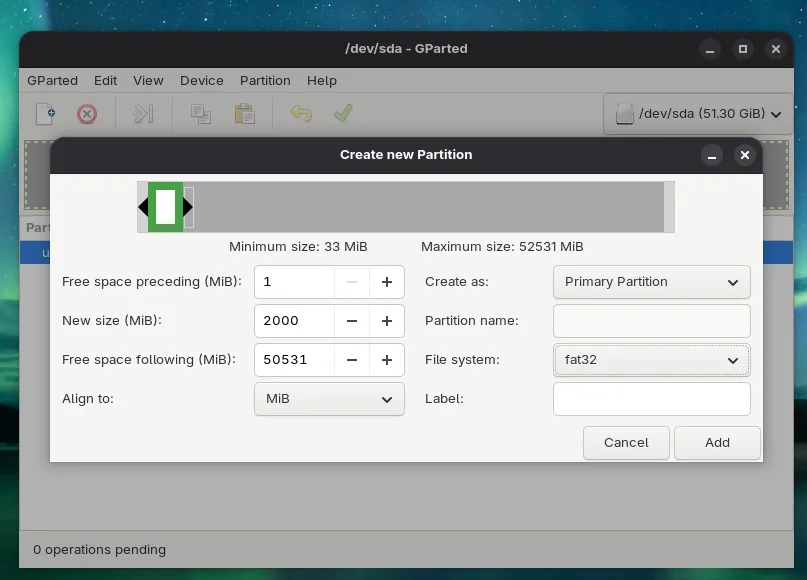Screen dimensions: 807x580
Task: Open the File system fat32 dropdown
Action: point(651,360)
